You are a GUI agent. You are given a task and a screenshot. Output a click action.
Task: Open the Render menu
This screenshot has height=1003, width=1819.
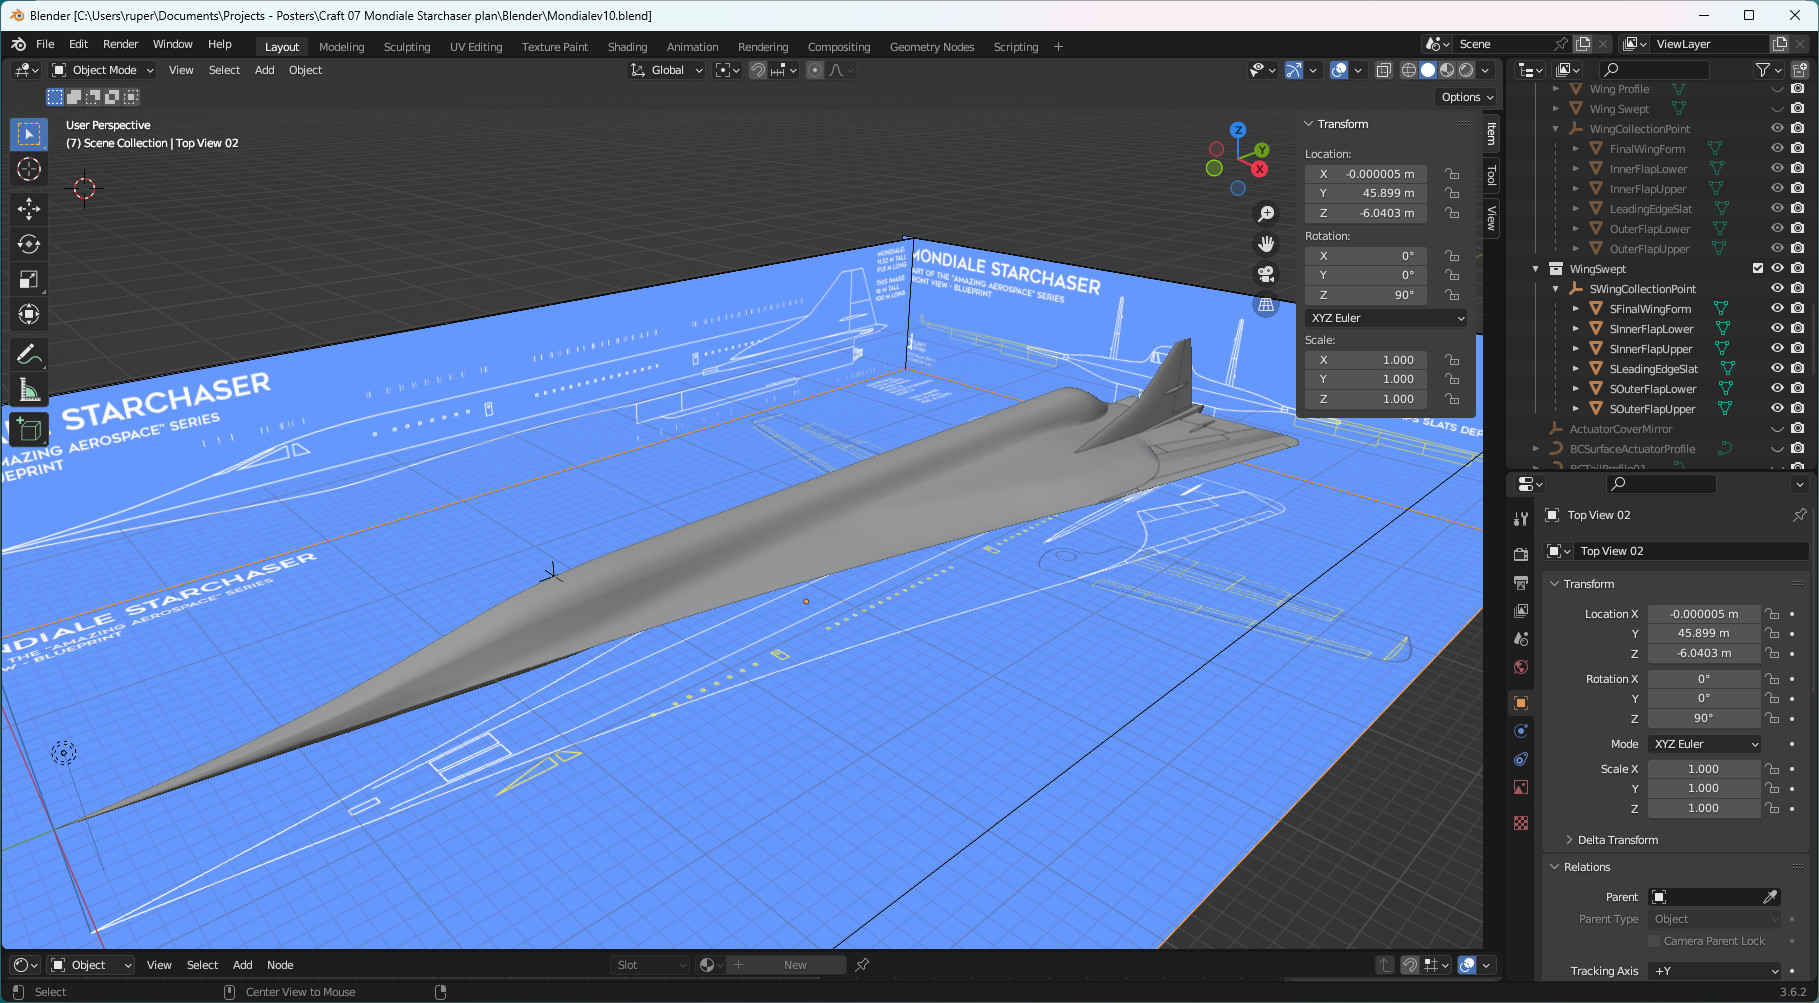pyautogui.click(x=121, y=44)
